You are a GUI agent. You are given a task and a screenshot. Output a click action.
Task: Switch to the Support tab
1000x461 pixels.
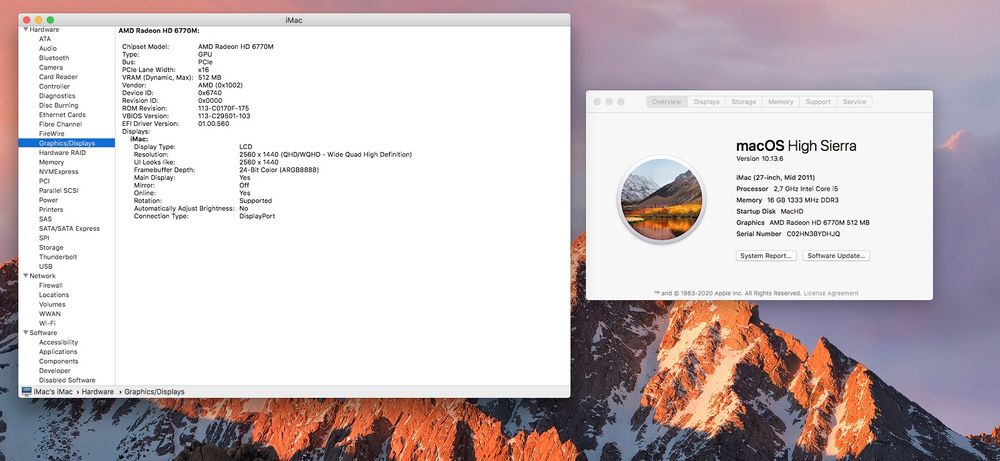click(x=818, y=102)
